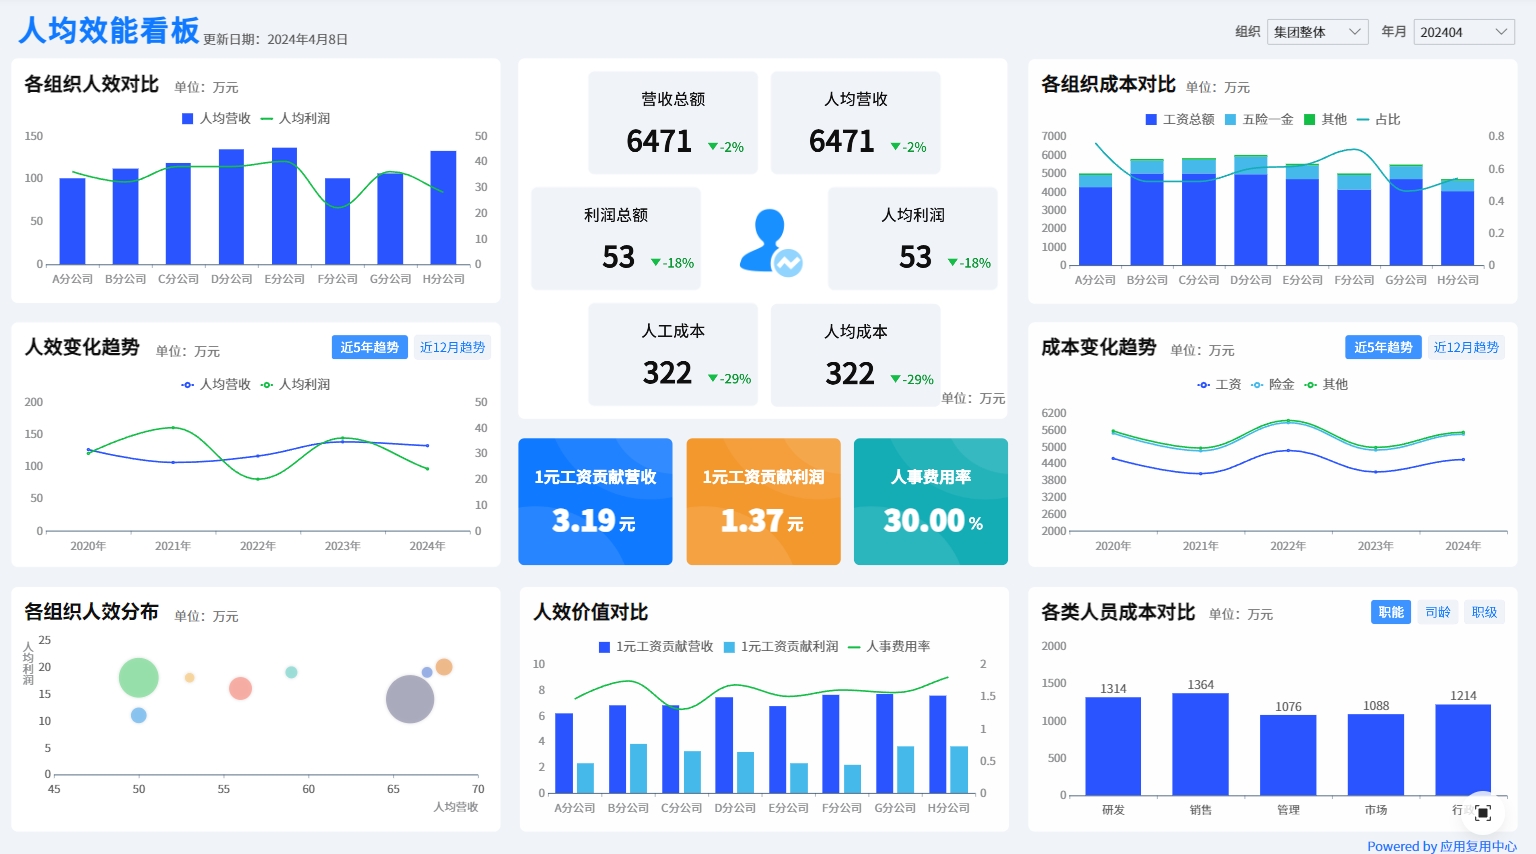The height and width of the screenshot is (854, 1536).
Task: Toggle 人均营收 legend in 各组织人效对比
Action: 216,118
